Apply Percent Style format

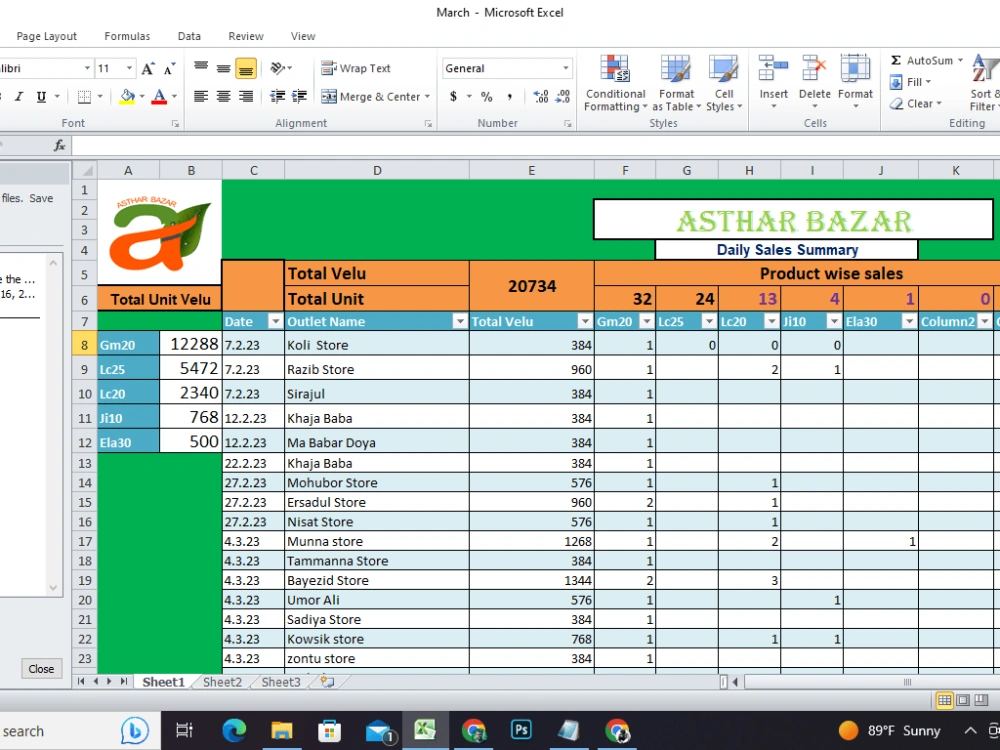tap(487, 96)
